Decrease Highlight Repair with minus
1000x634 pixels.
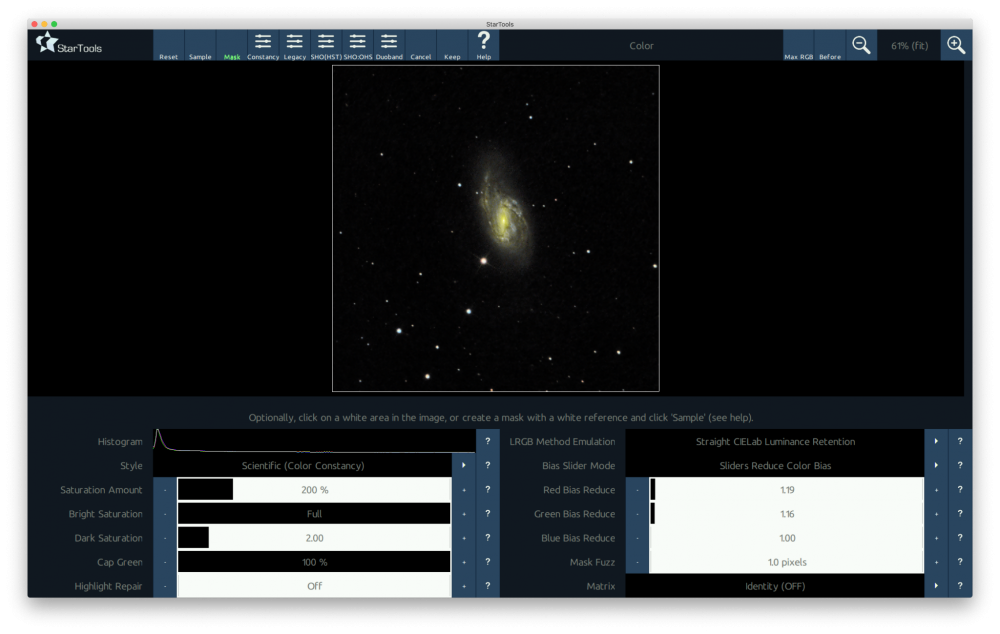165,586
